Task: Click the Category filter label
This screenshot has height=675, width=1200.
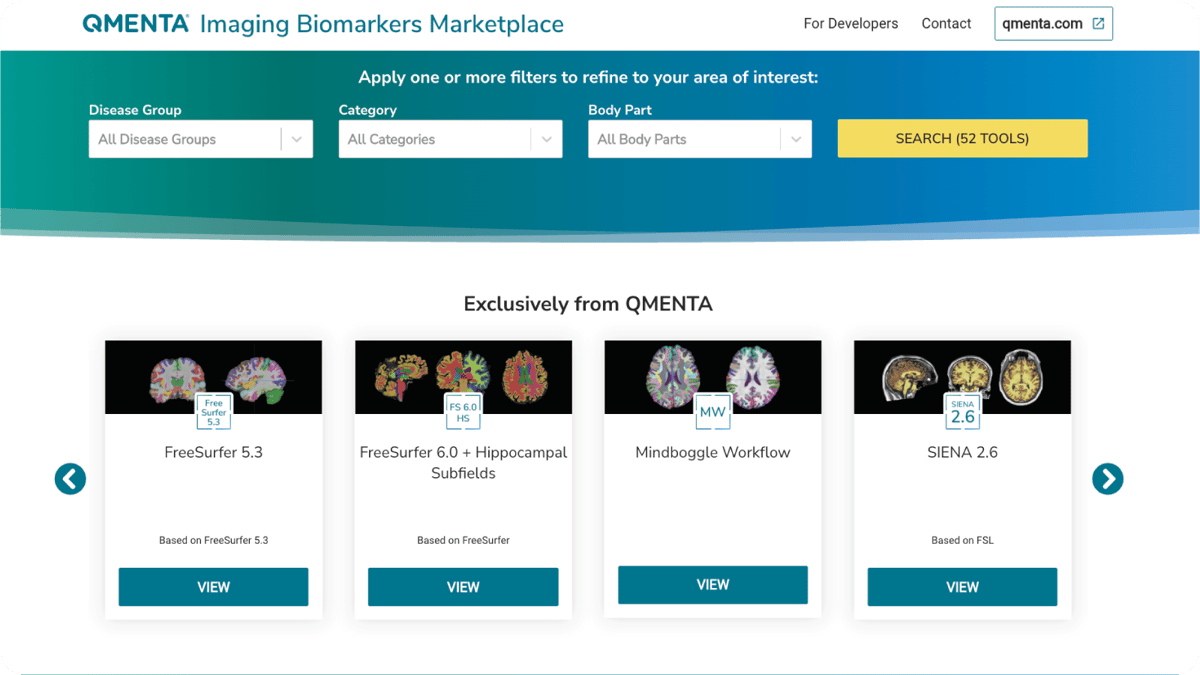Action: [x=368, y=110]
